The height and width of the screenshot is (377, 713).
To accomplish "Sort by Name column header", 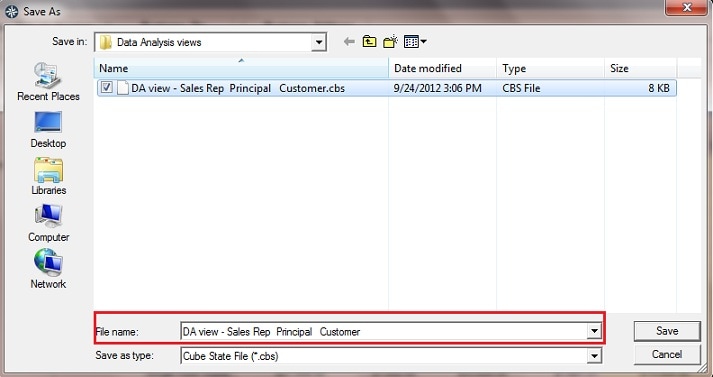I will click(241, 68).
